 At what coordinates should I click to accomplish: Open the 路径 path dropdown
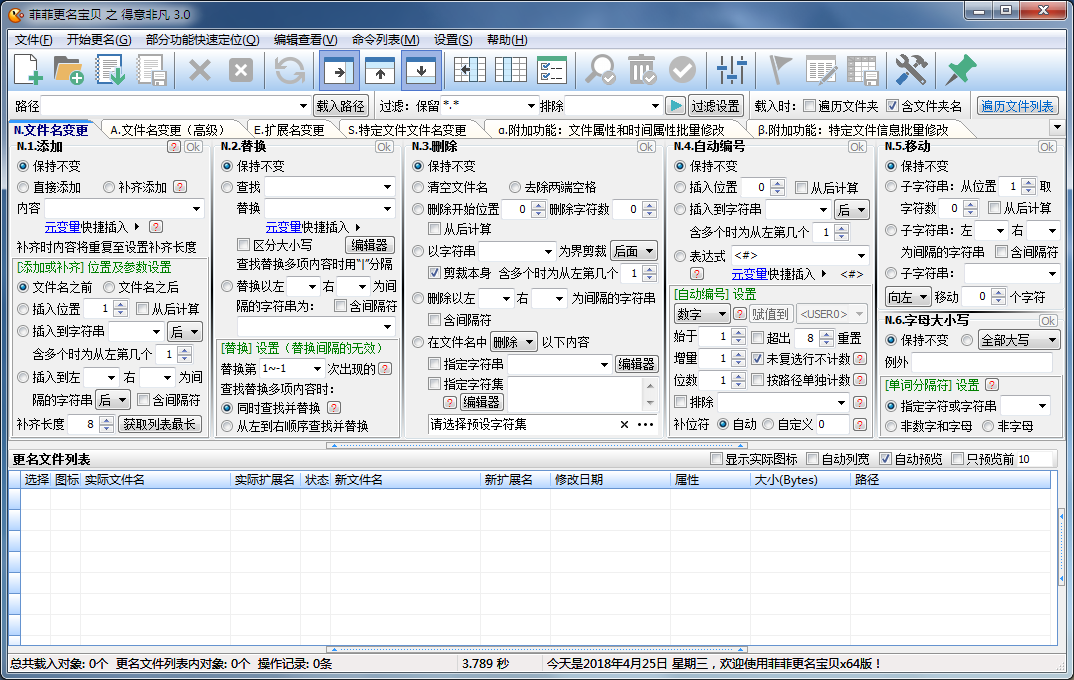click(x=304, y=106)
